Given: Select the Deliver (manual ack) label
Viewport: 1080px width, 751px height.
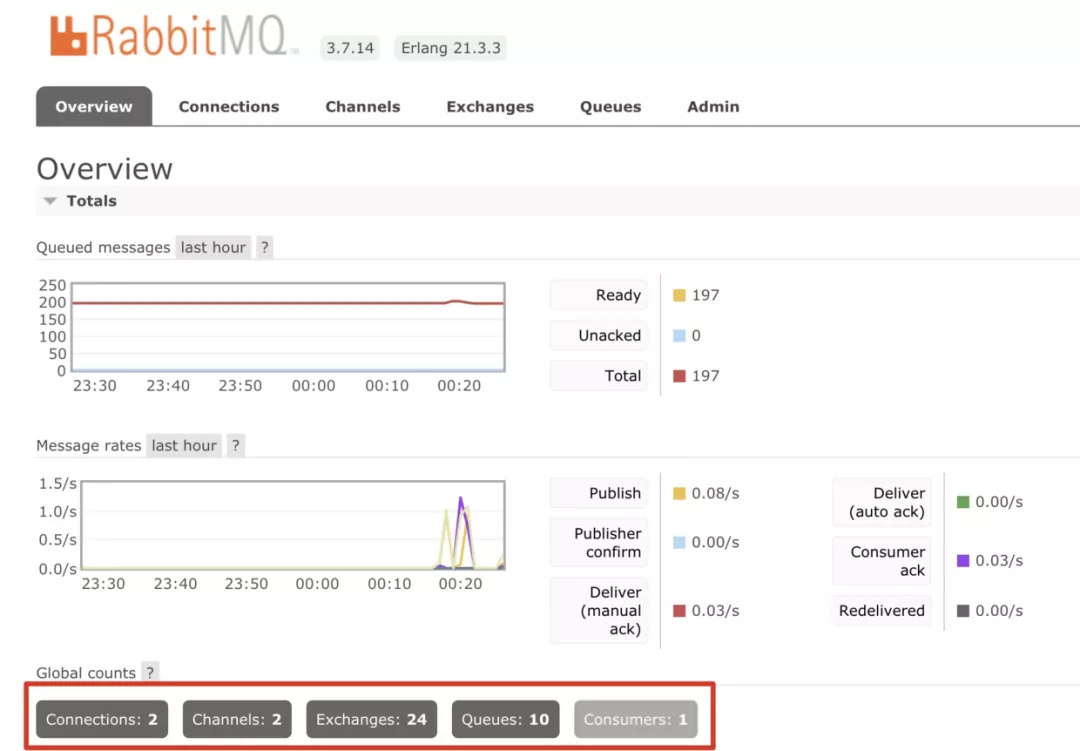Looking at the screenshot, I should click(x=599, y=610).
